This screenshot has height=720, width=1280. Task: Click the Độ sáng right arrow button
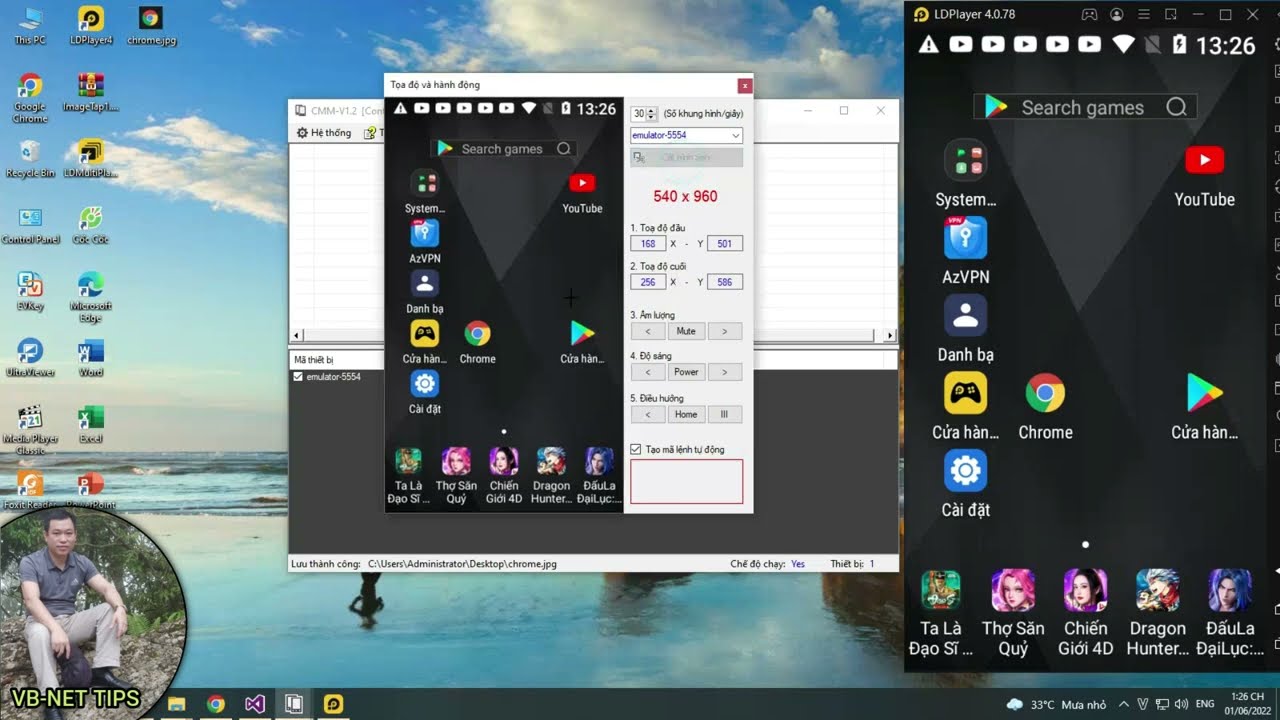click(725, 372)
